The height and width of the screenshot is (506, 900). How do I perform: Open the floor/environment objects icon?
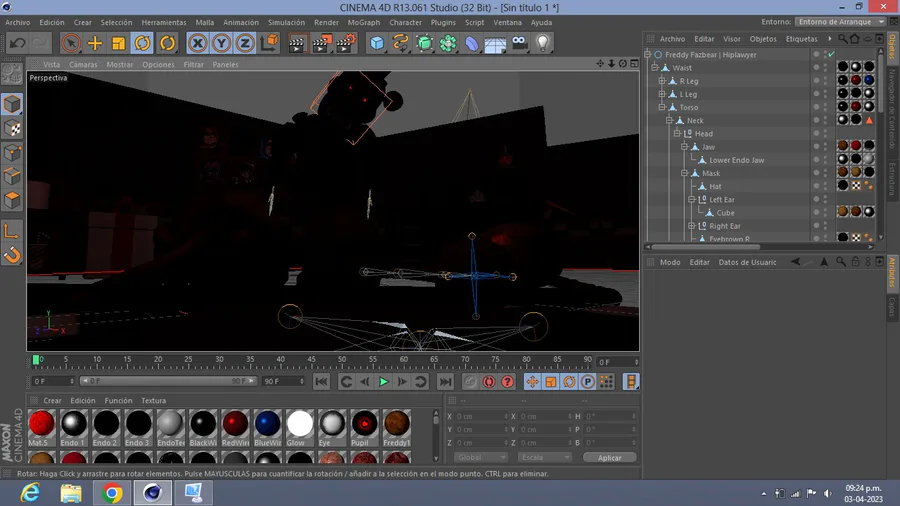click(495, 43)
